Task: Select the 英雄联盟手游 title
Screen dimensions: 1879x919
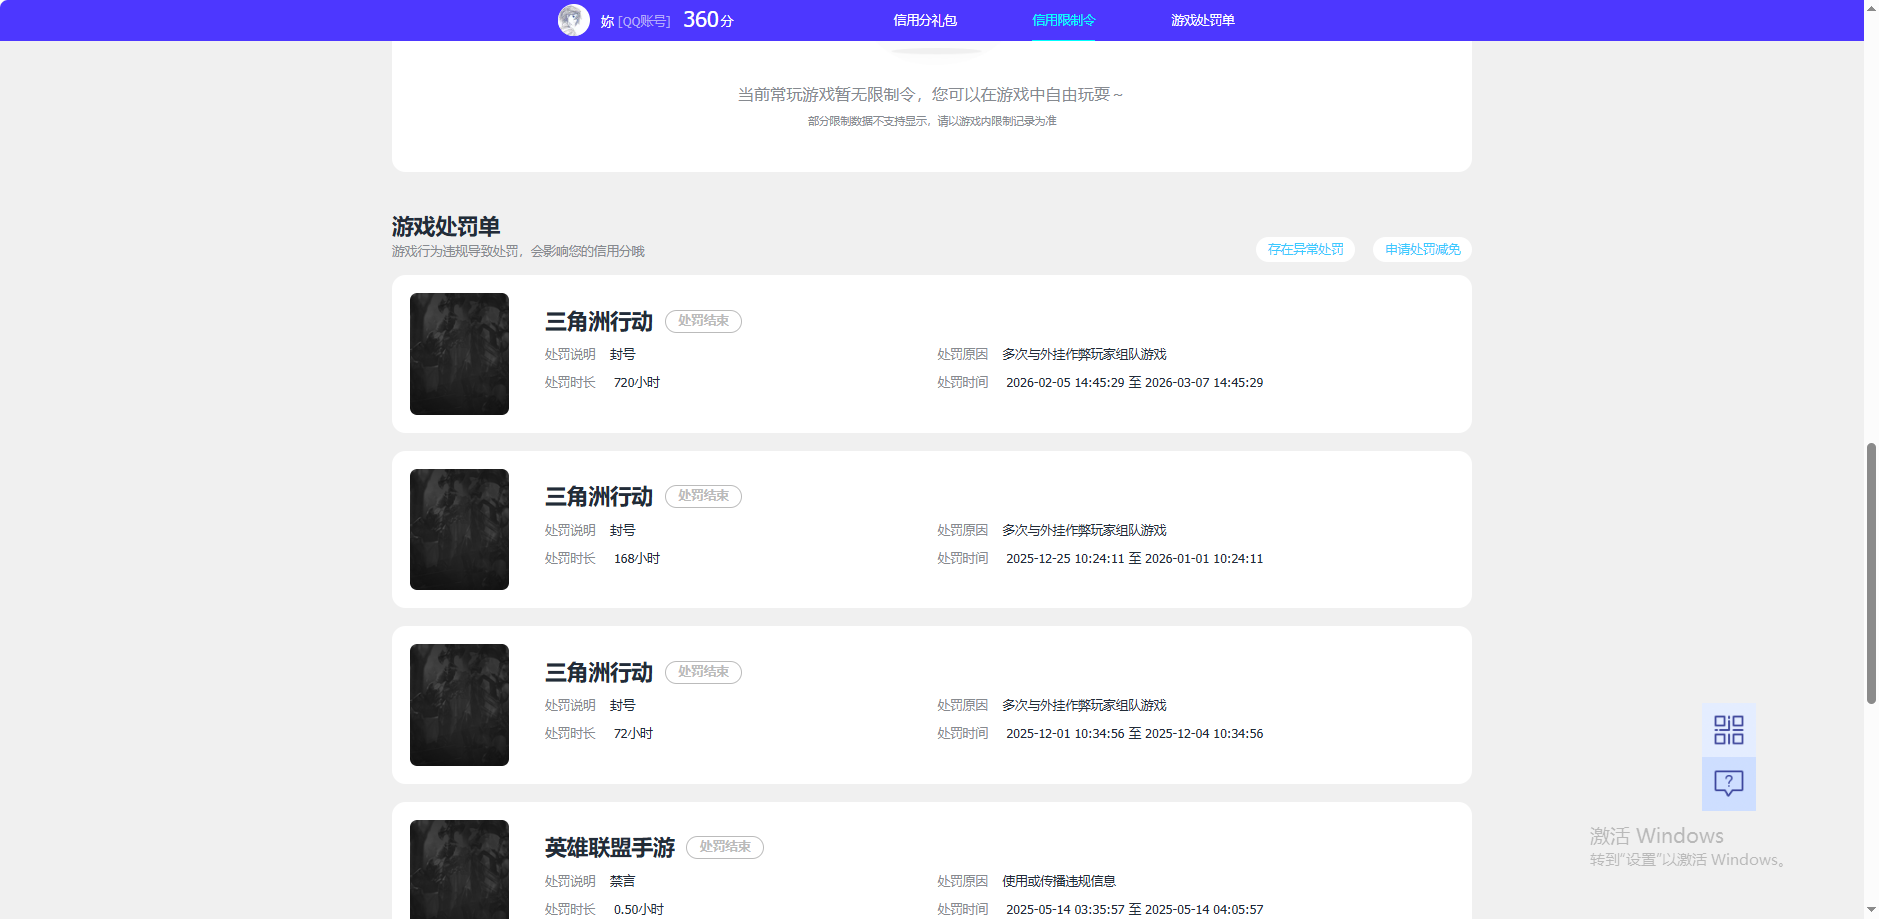Action: click(610, 848)
